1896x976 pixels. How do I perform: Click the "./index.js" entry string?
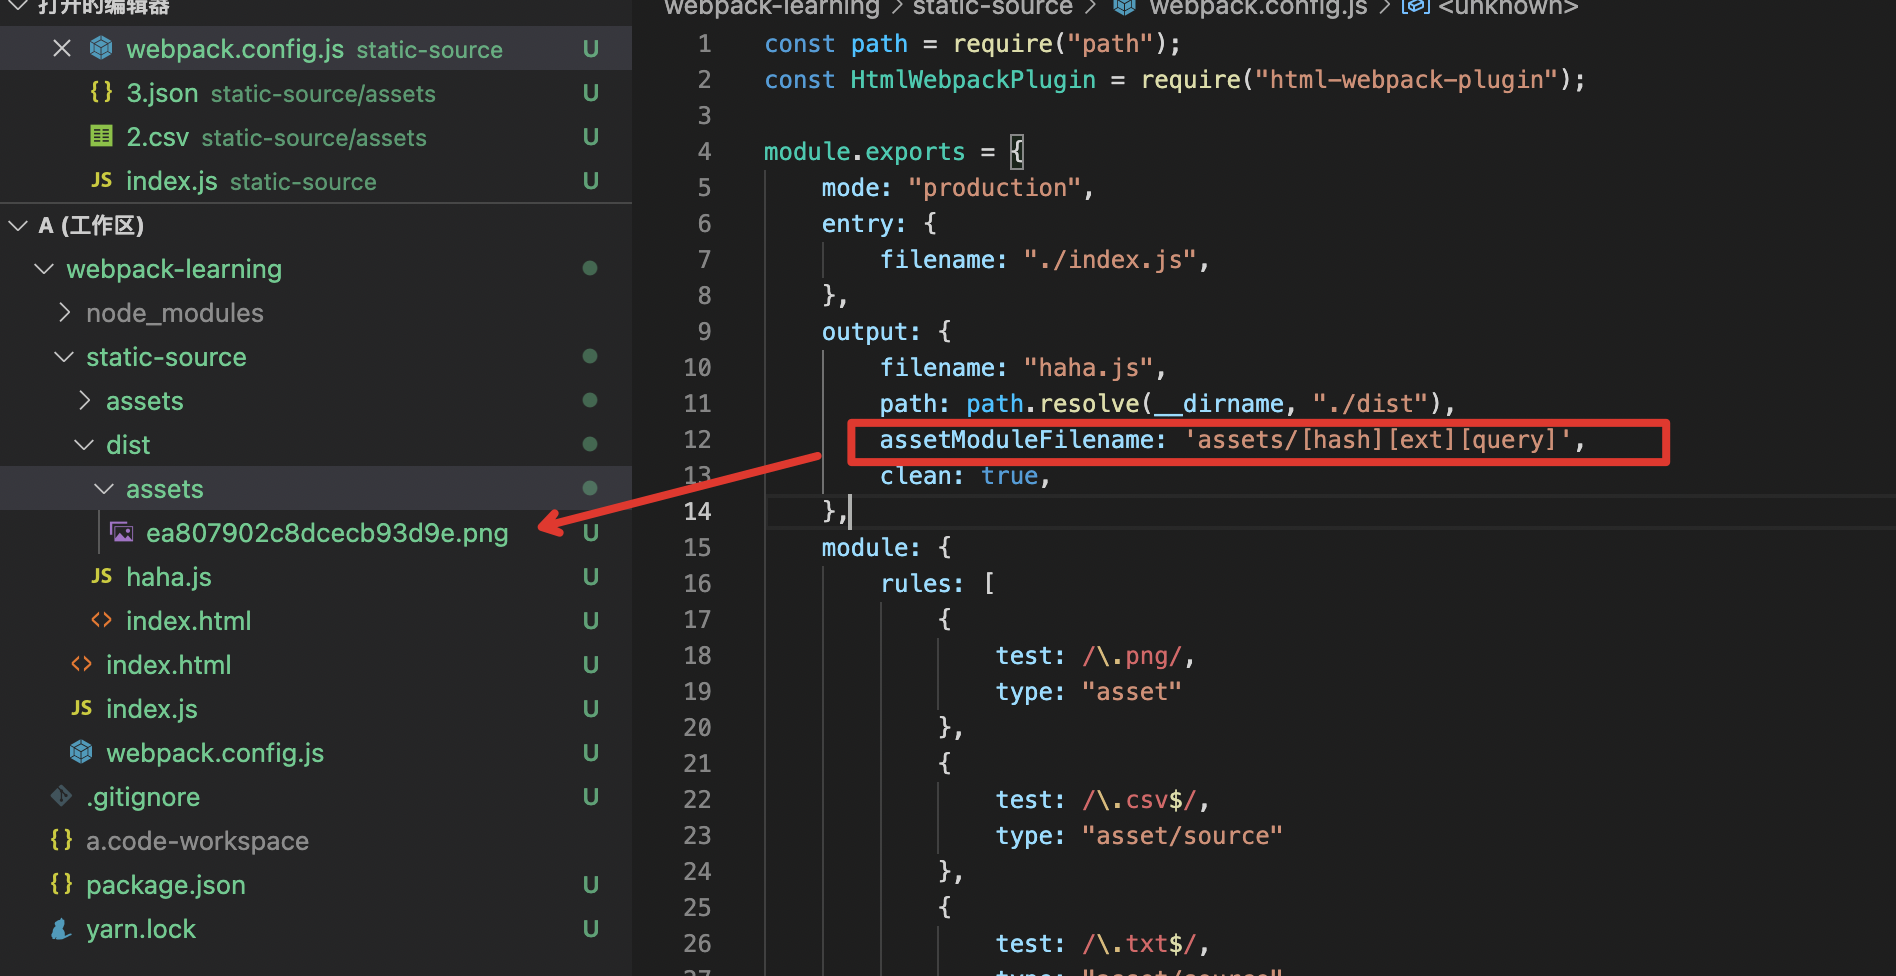pyautogui.click(x=1110, y=260)
